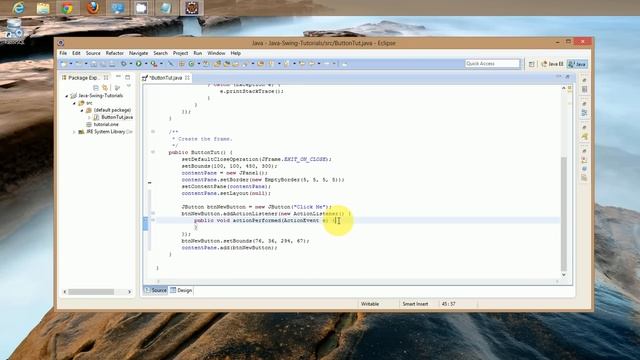Open the Run menu

pyautogui.click(x=198, y=53)
